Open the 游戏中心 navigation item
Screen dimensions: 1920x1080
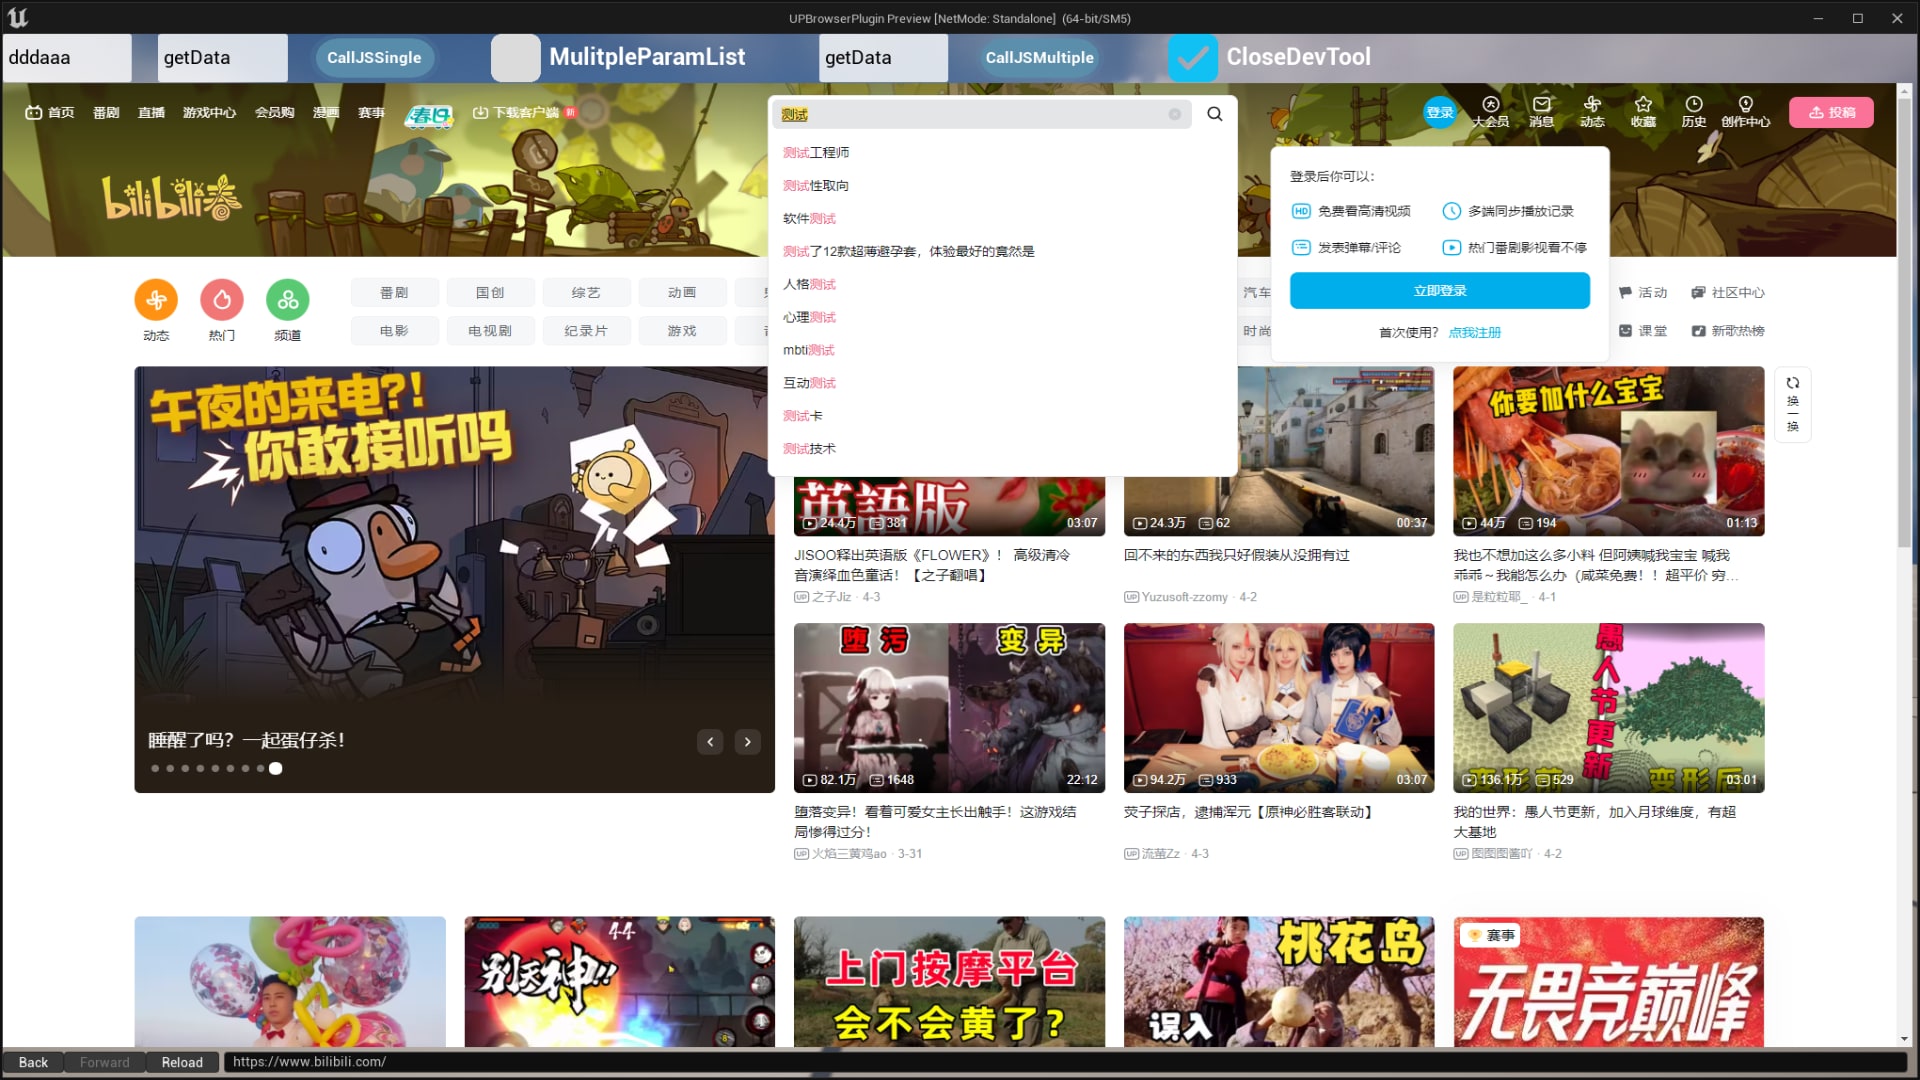[209, 113]
